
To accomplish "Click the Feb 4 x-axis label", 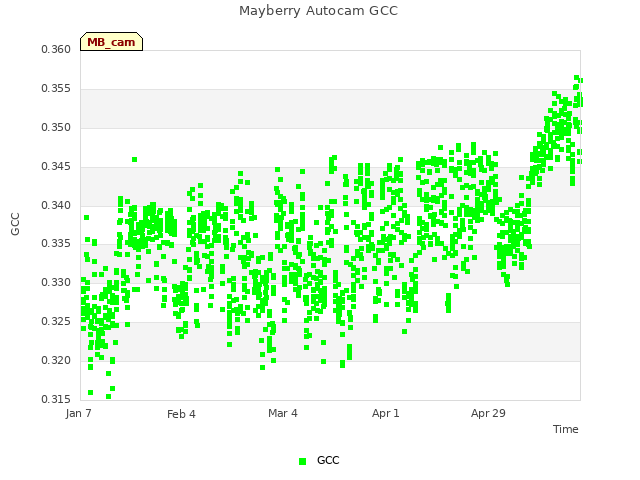I will coord(181,414).
